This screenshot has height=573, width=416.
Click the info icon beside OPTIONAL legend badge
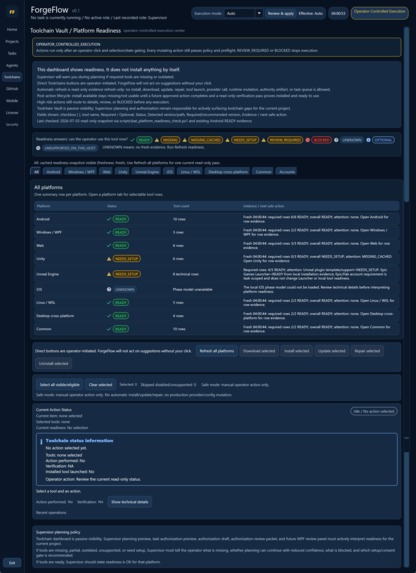(x=368, y=140)
